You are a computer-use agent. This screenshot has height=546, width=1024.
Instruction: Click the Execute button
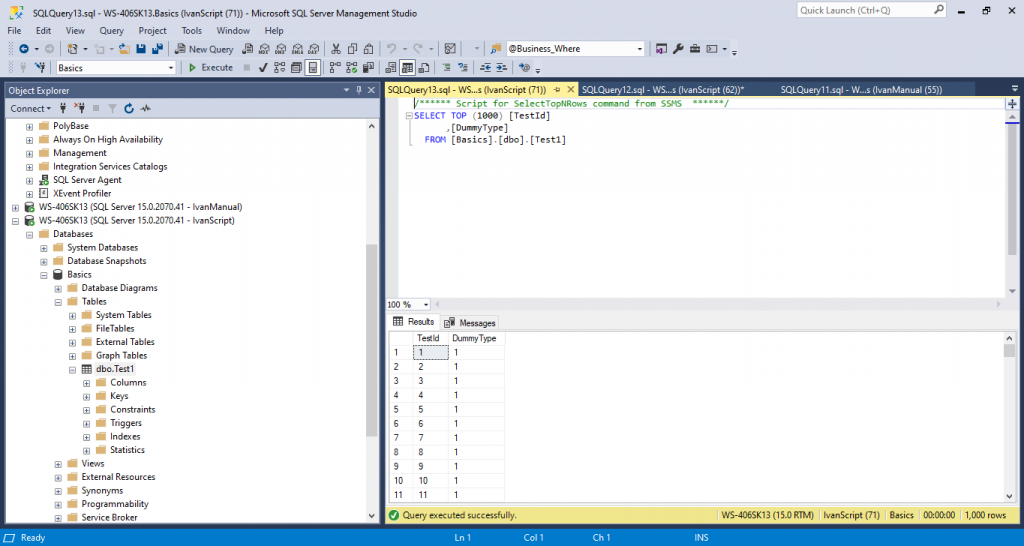tap(211, 67)
